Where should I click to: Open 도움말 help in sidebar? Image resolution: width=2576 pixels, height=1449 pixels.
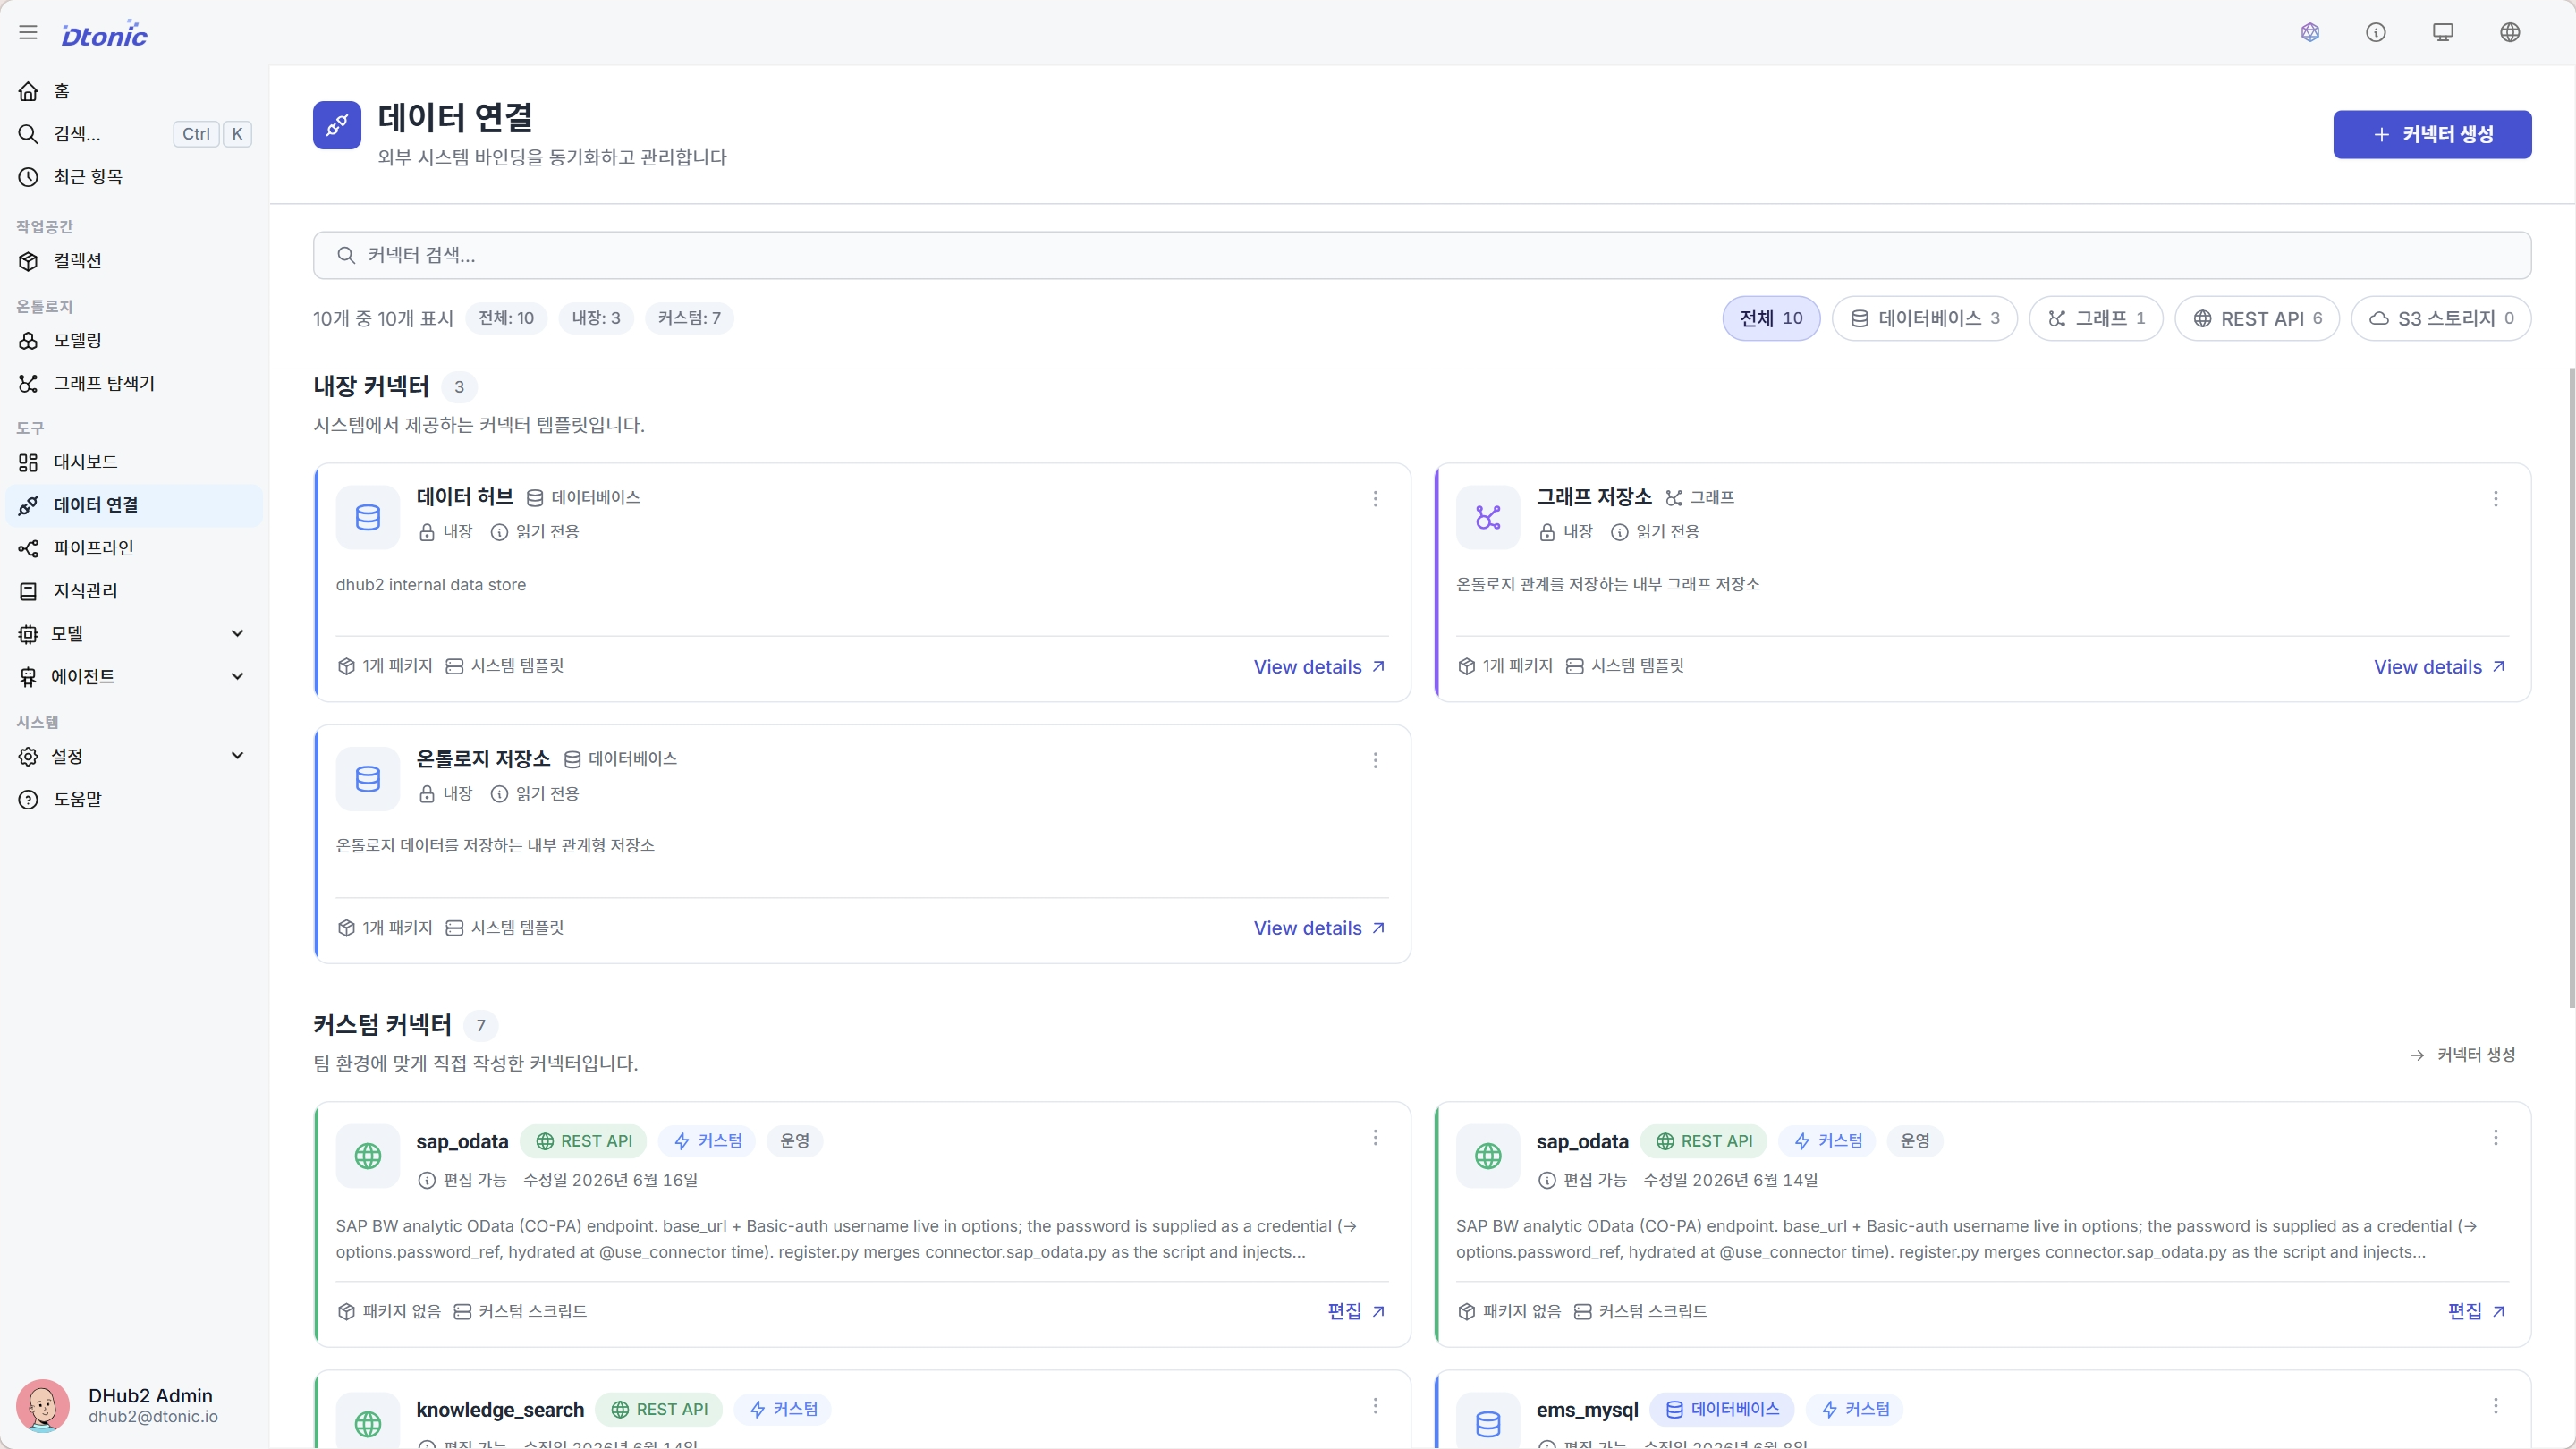pos(134,799)
